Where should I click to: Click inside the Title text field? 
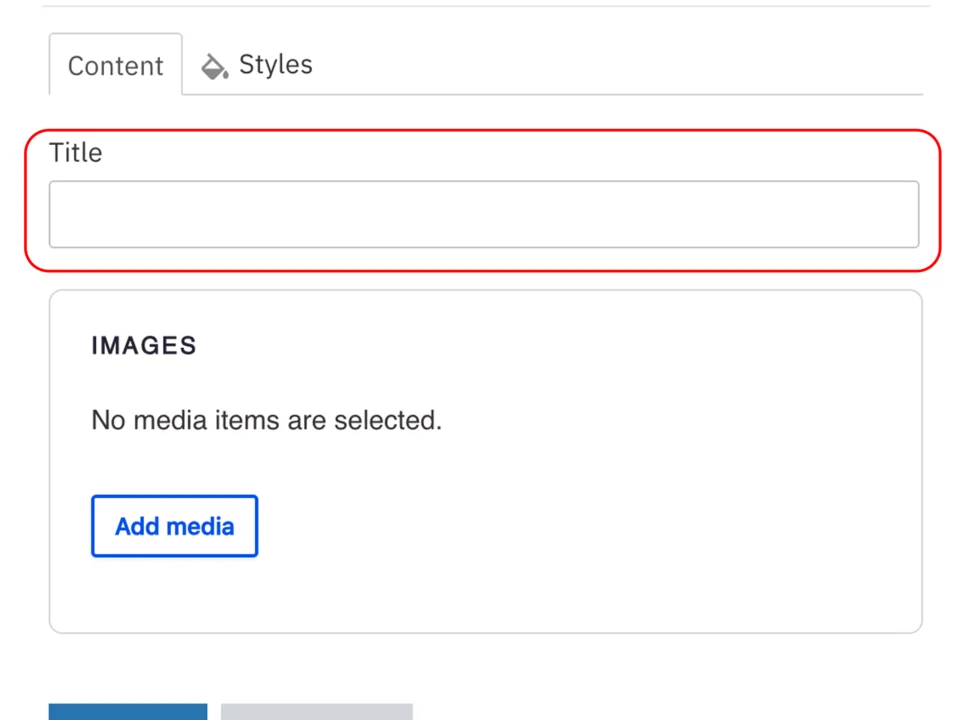point(484,214)
